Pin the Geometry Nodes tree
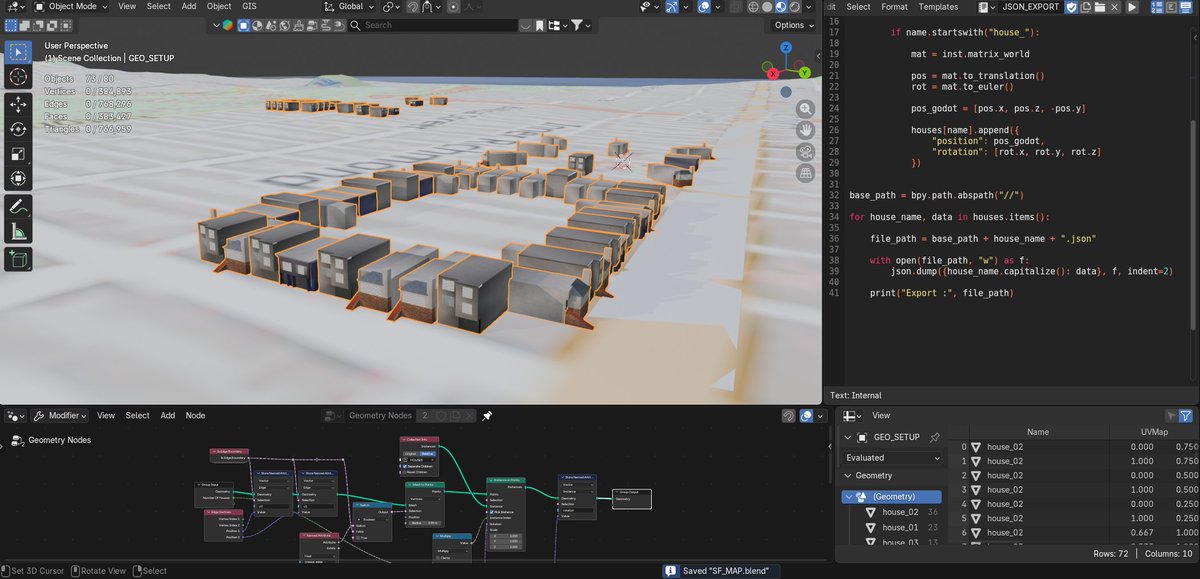Screen dimensions: 1200x579 click(x=487, y=415)
